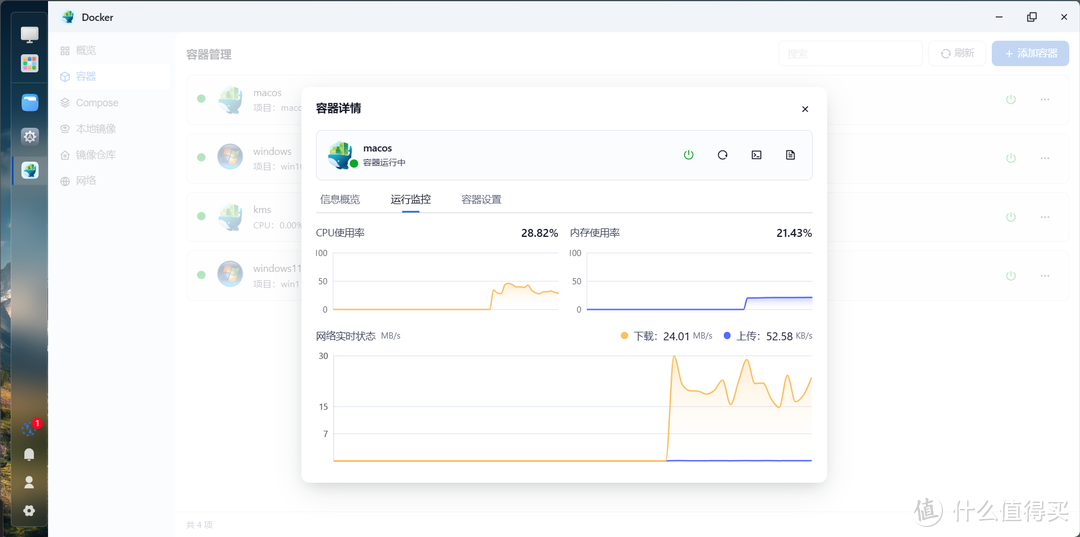
Task: Select 容器 in Docker sidebar
Action: click(x=111, y=76)
